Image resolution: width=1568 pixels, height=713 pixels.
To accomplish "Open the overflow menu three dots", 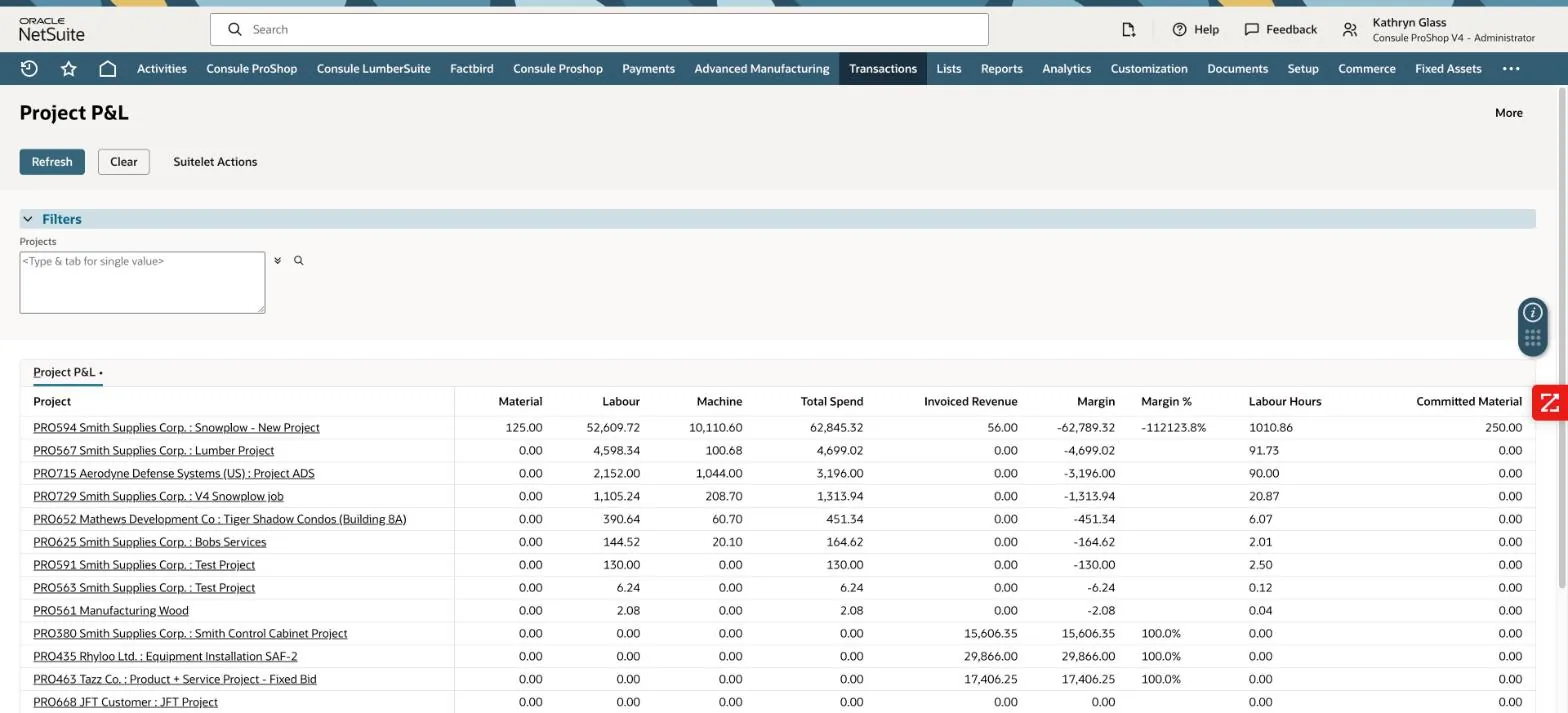I will pos(1511,69).
